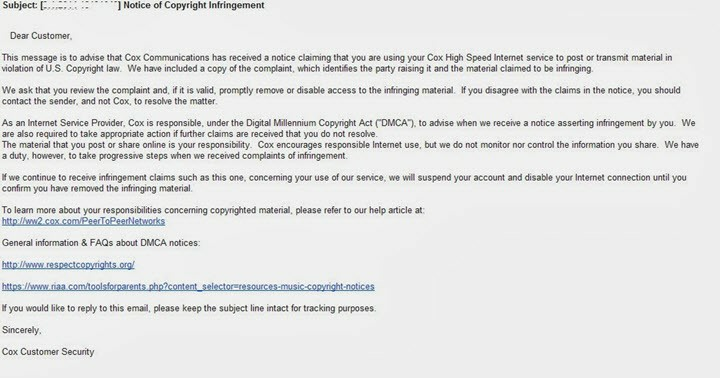Image resolution: width=720 pixels, height=378 pixels.
Task: Click the 'If you would like to reply' line
Action: pyautogui.click(x=189, y=308)
